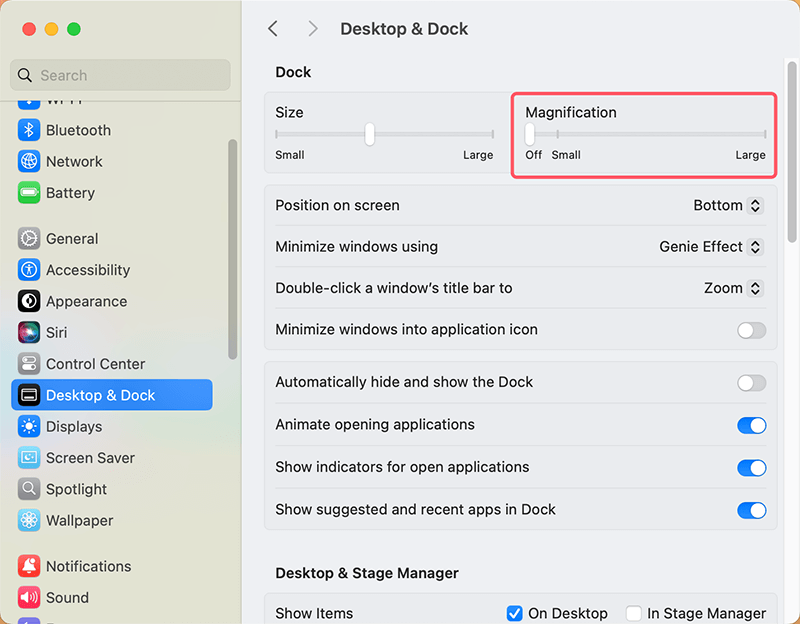The width and height of the screenshot is (800, 624).
Task: Click the Control Center icon
Action: click(29, 364)
